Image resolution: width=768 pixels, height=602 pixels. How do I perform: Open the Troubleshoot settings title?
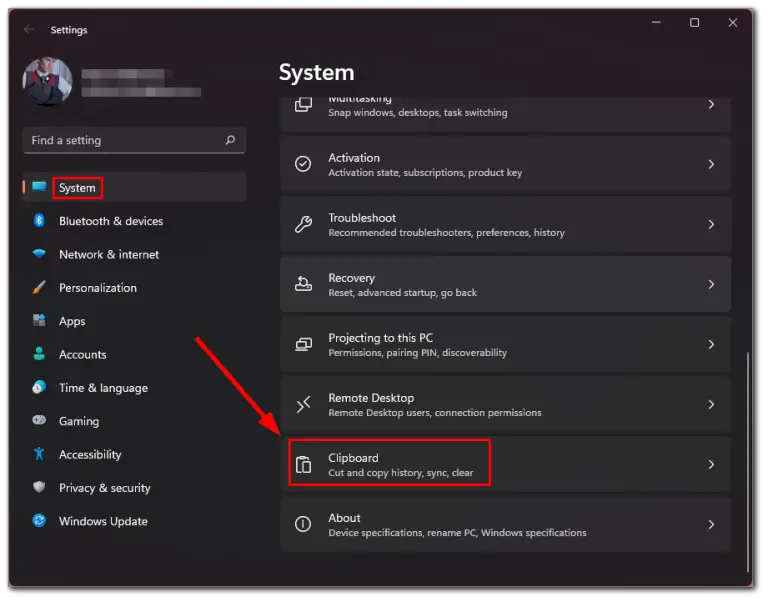point(362,218)
